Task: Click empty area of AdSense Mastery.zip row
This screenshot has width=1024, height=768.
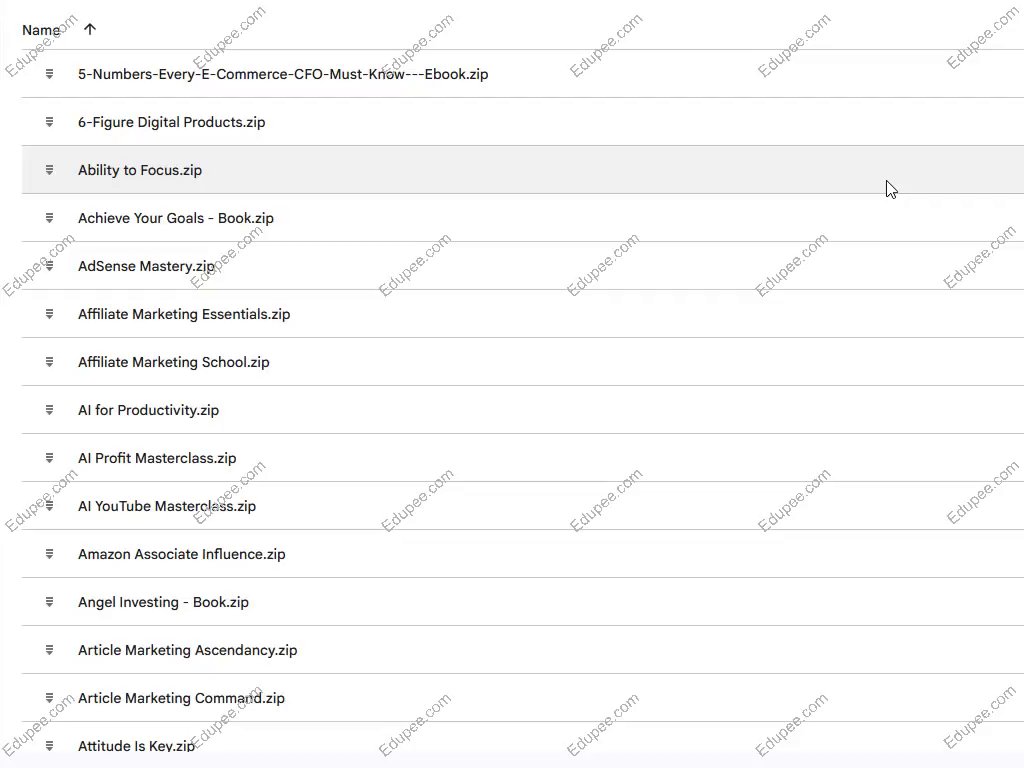Action: tap(600, 266)
